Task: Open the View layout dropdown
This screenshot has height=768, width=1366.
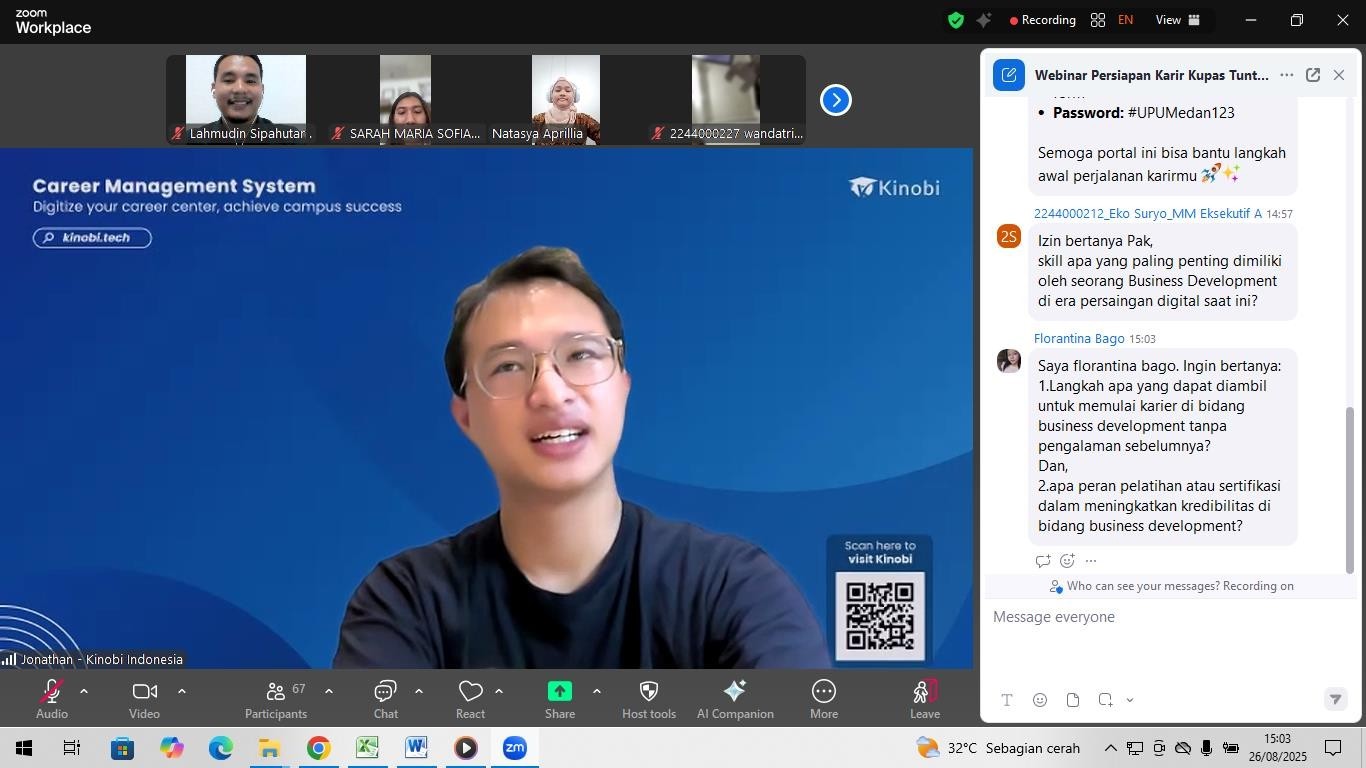Action: 1178,20
